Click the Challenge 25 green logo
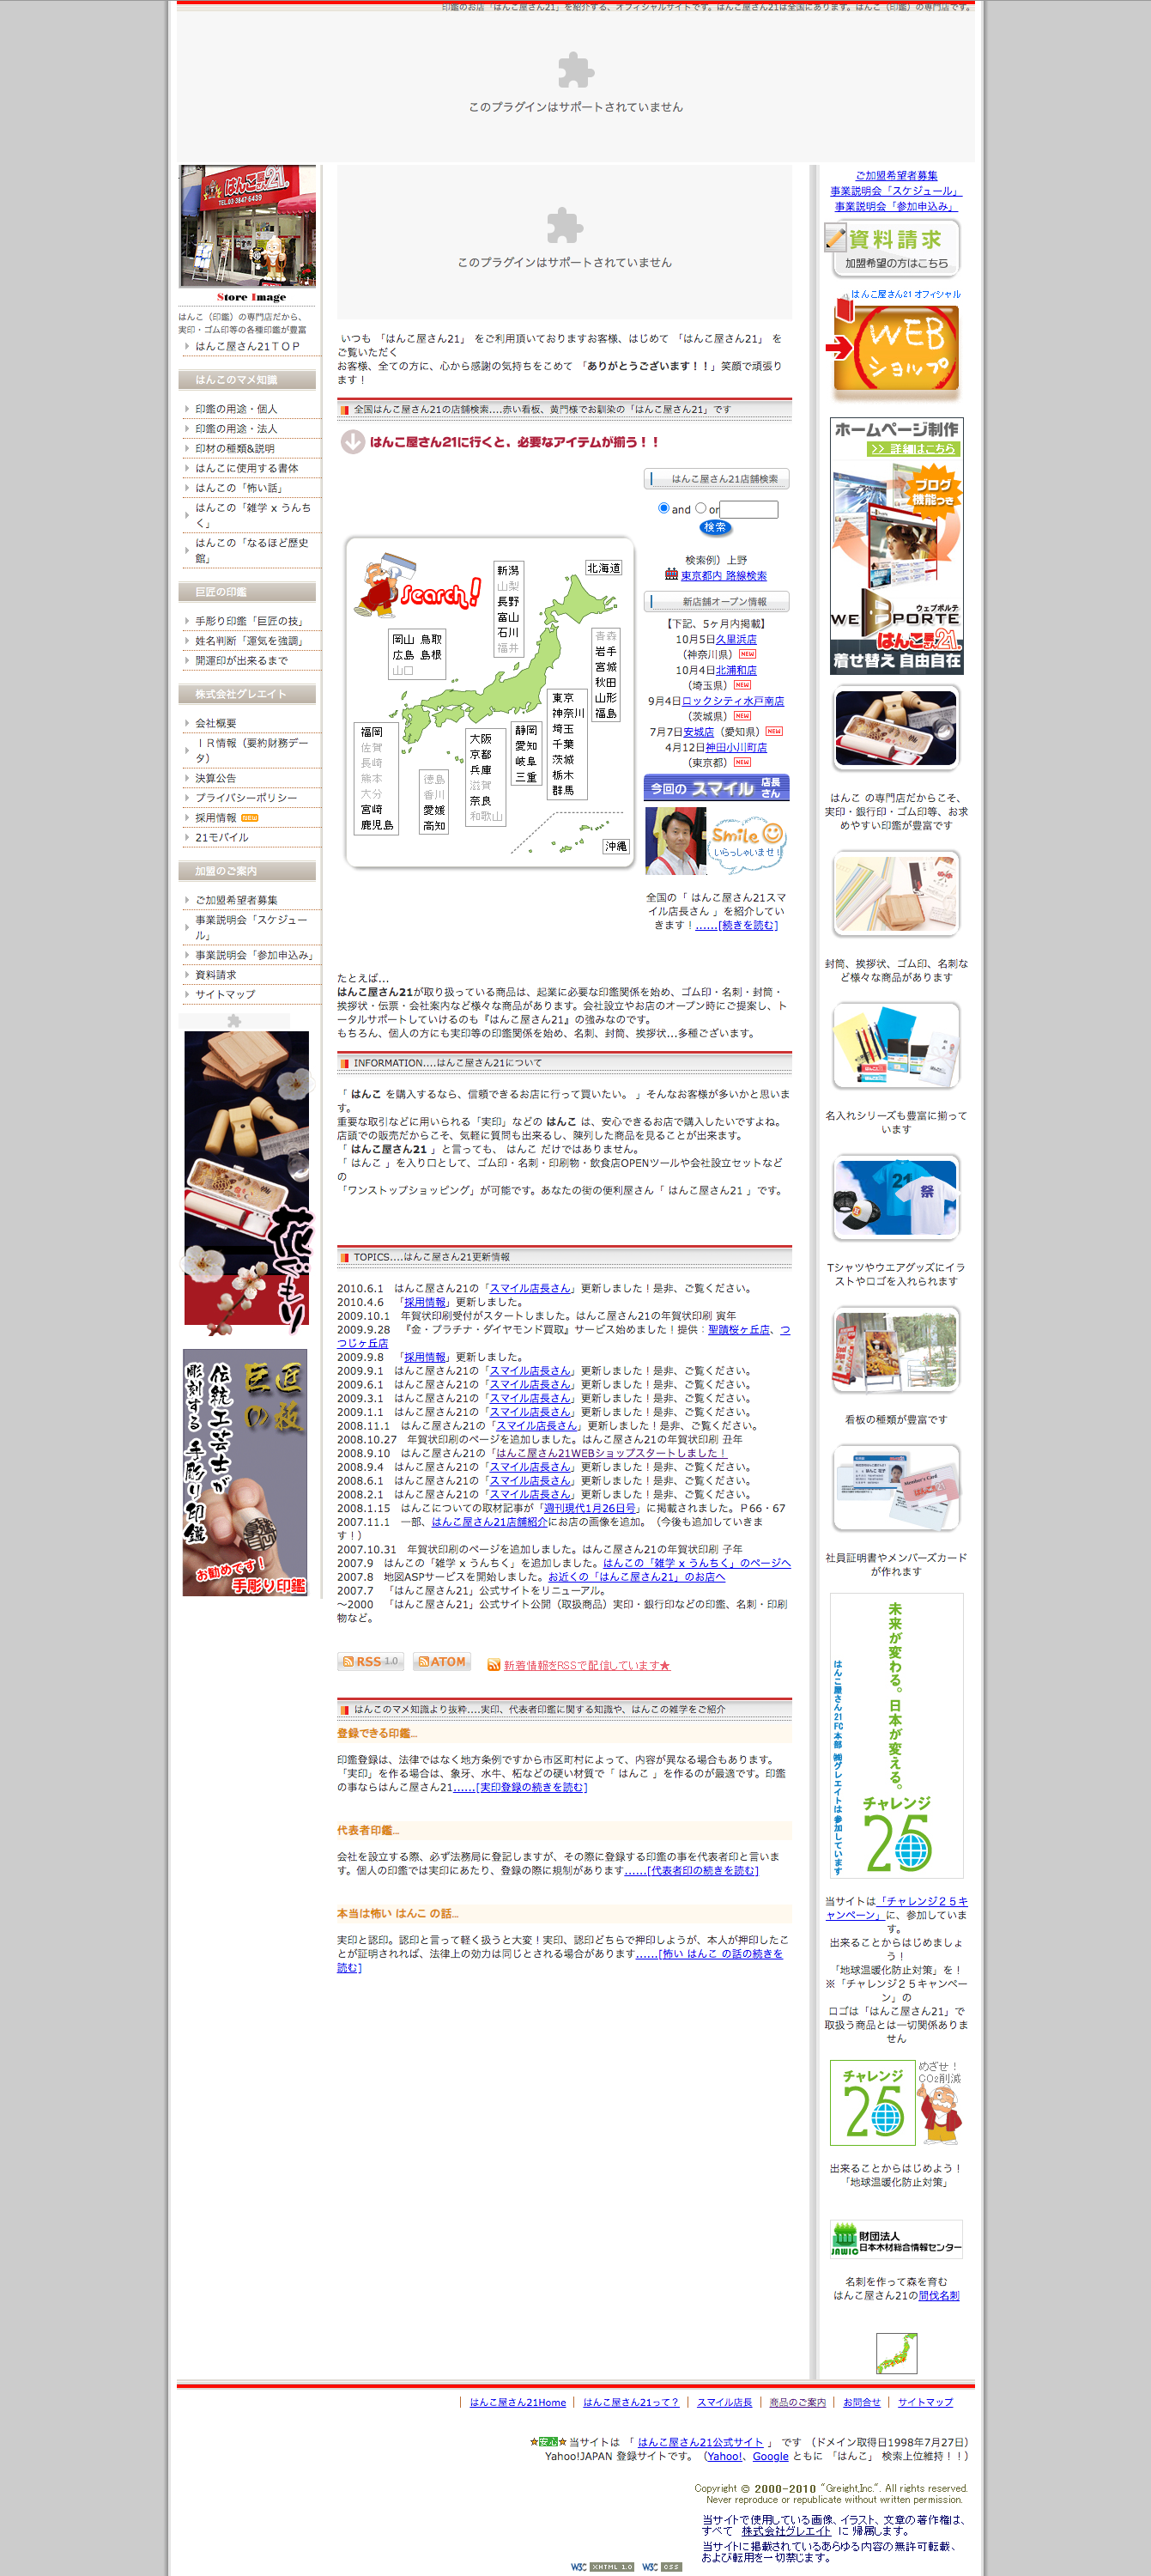Image resolution: width=1151 pixels, height=2576 pixels. coord(872,2102)
